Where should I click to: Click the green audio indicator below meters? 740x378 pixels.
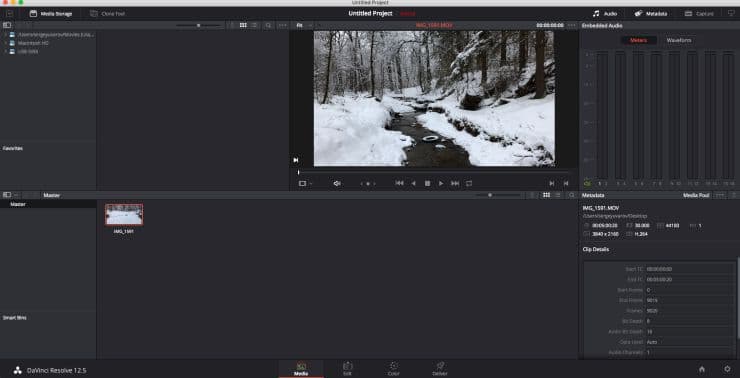point(587,183)
